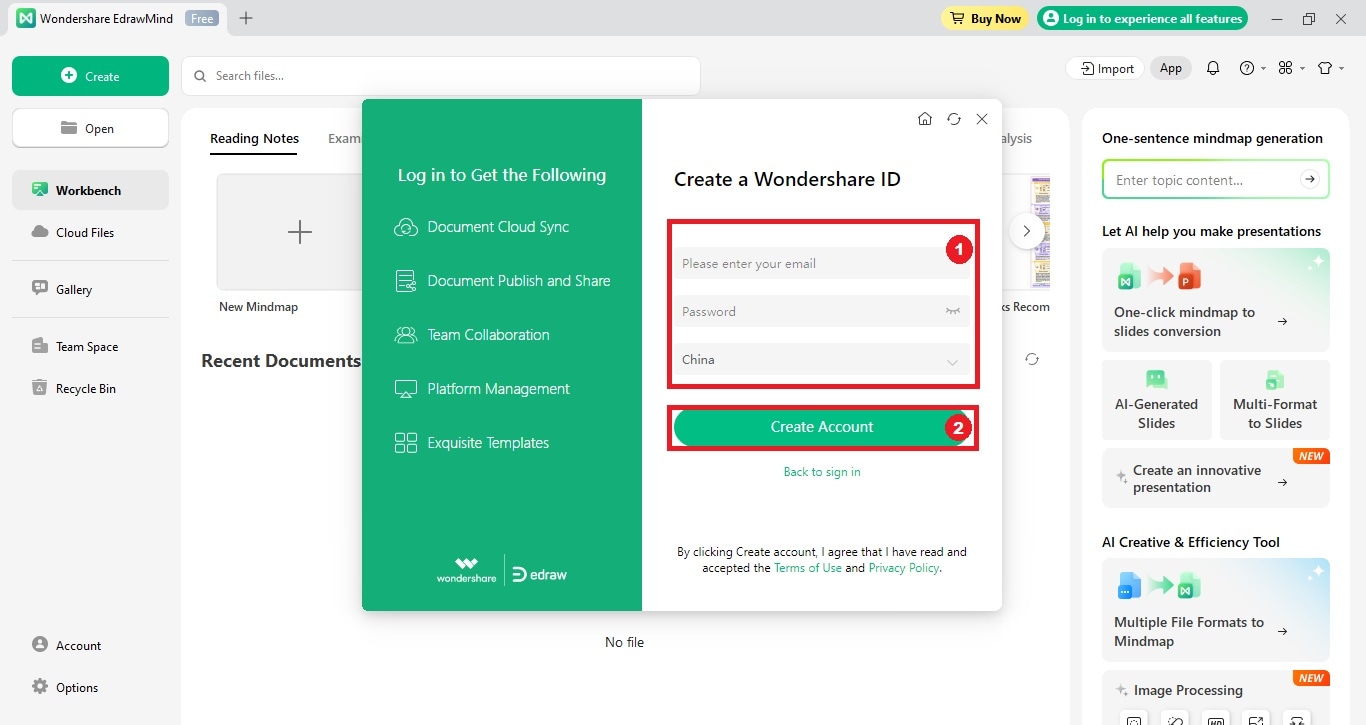
Task: Open the Privacy Policy link
Action: (x=904, y=568)
